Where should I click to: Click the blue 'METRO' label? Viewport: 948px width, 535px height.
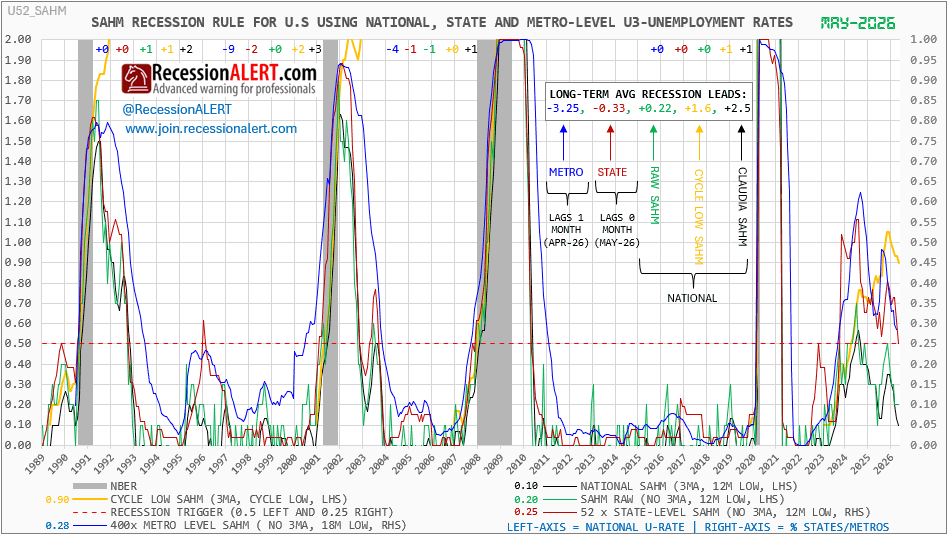(566, 172)
